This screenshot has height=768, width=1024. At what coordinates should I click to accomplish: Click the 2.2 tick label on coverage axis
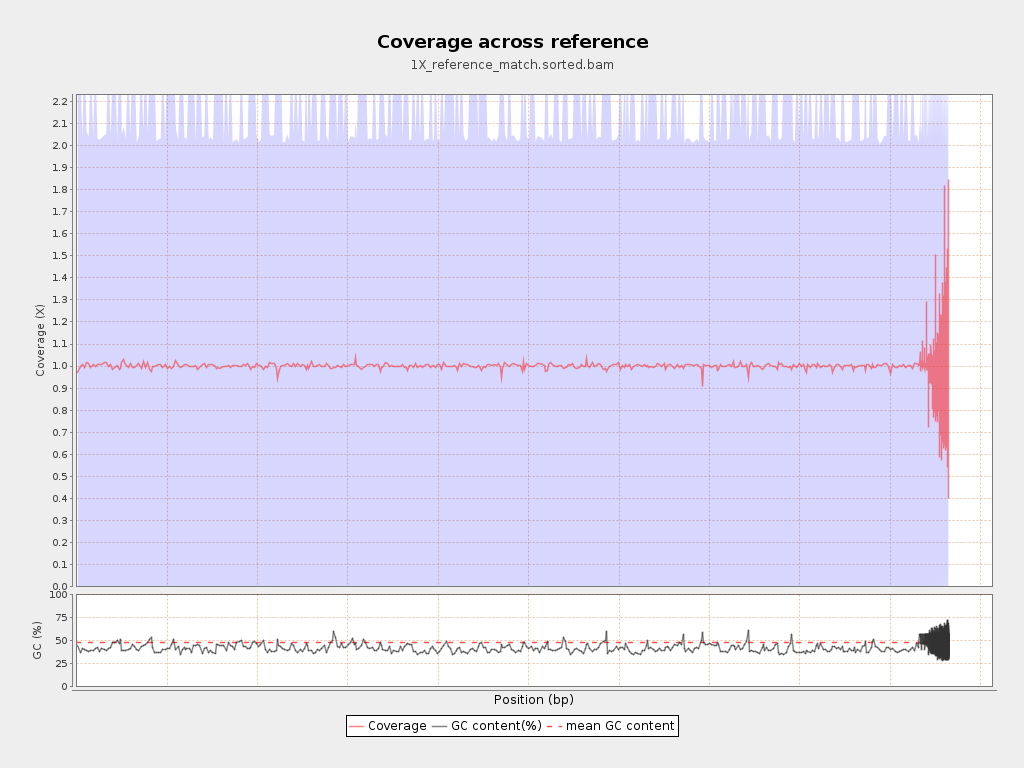(x=60, y=101)
